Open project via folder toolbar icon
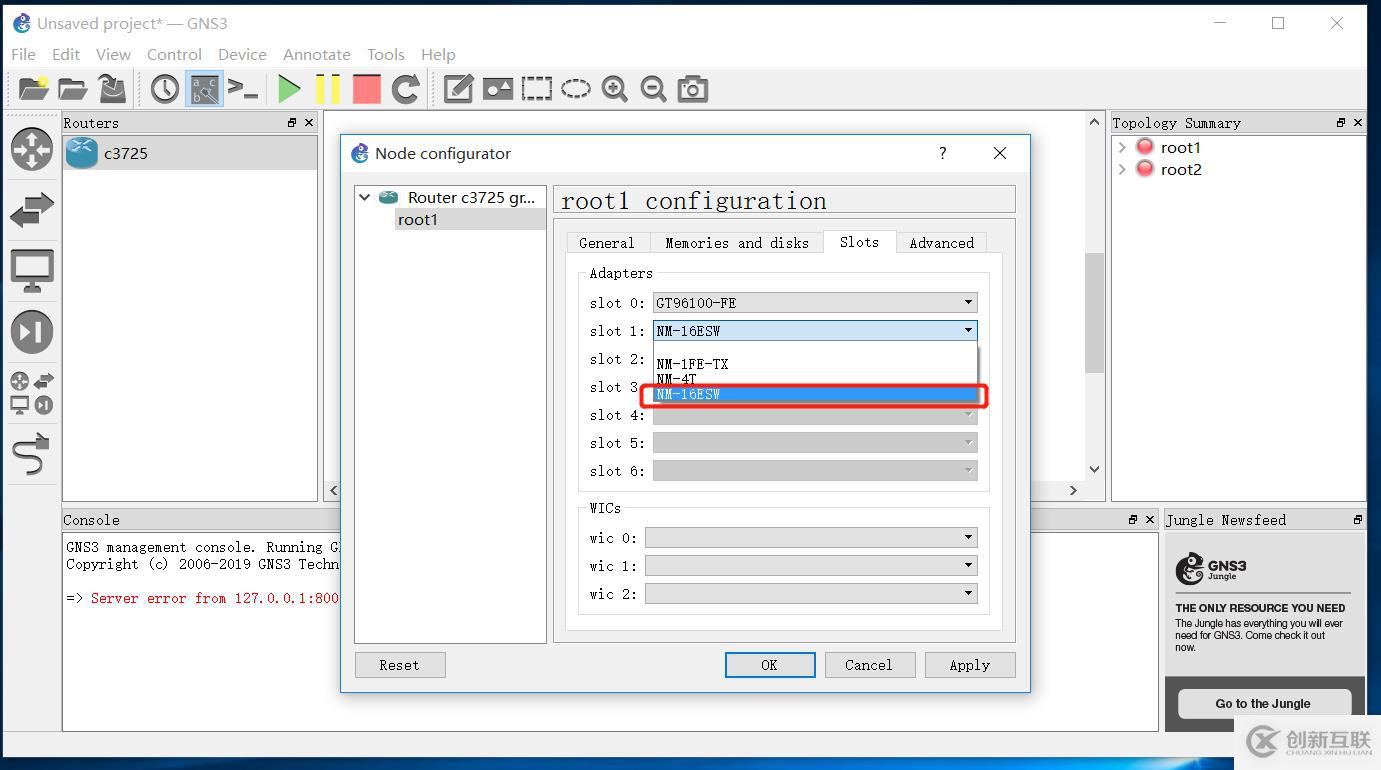The image size is (1381, 770). coord(72,89)
